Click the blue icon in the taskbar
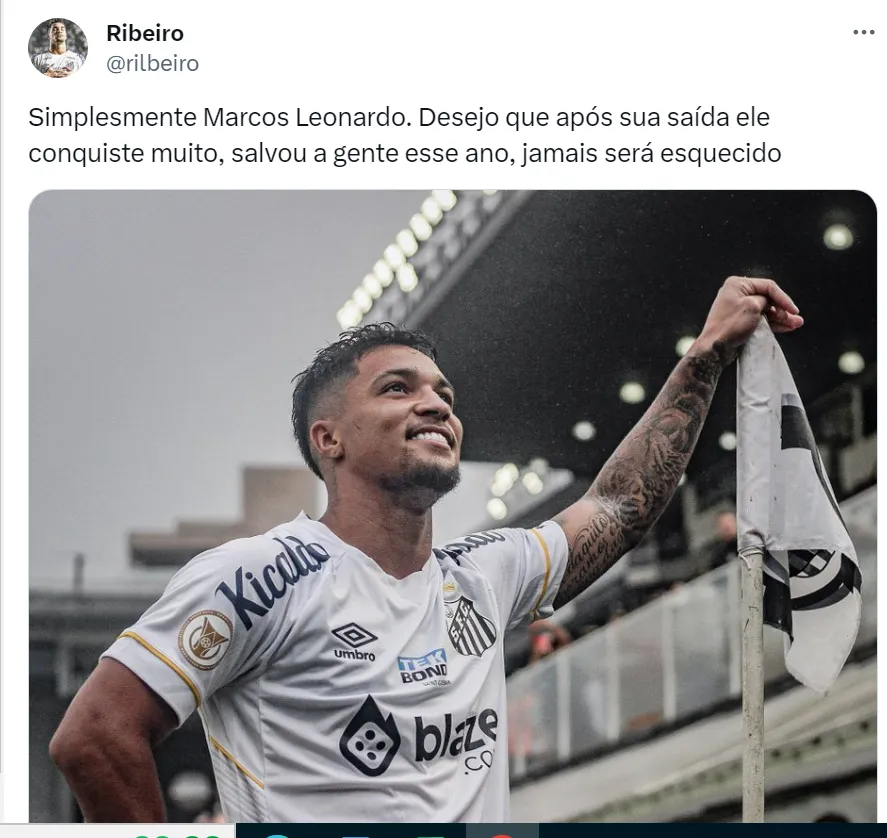The image size is (887, 838). point(355,836)
